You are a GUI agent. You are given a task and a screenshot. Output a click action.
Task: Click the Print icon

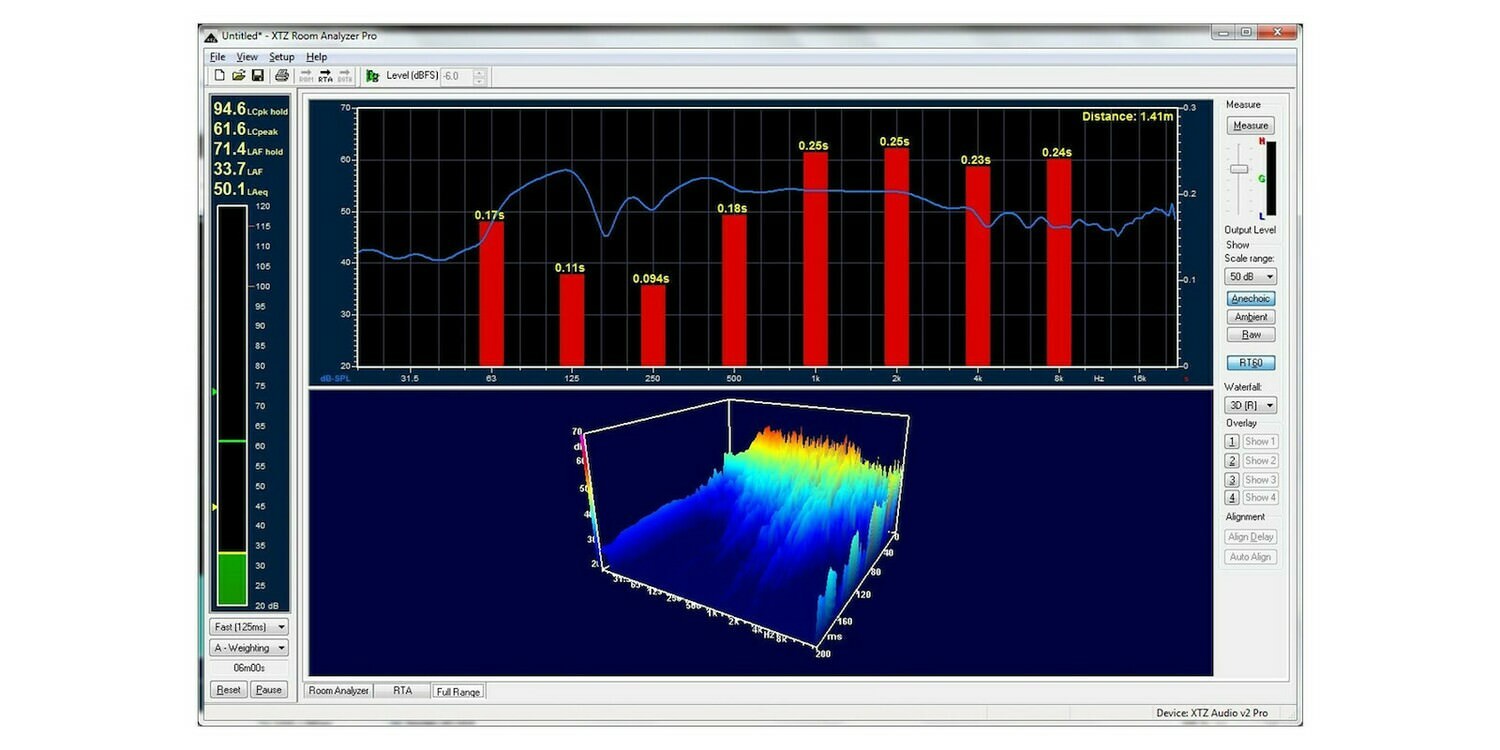tap(283, 76)
